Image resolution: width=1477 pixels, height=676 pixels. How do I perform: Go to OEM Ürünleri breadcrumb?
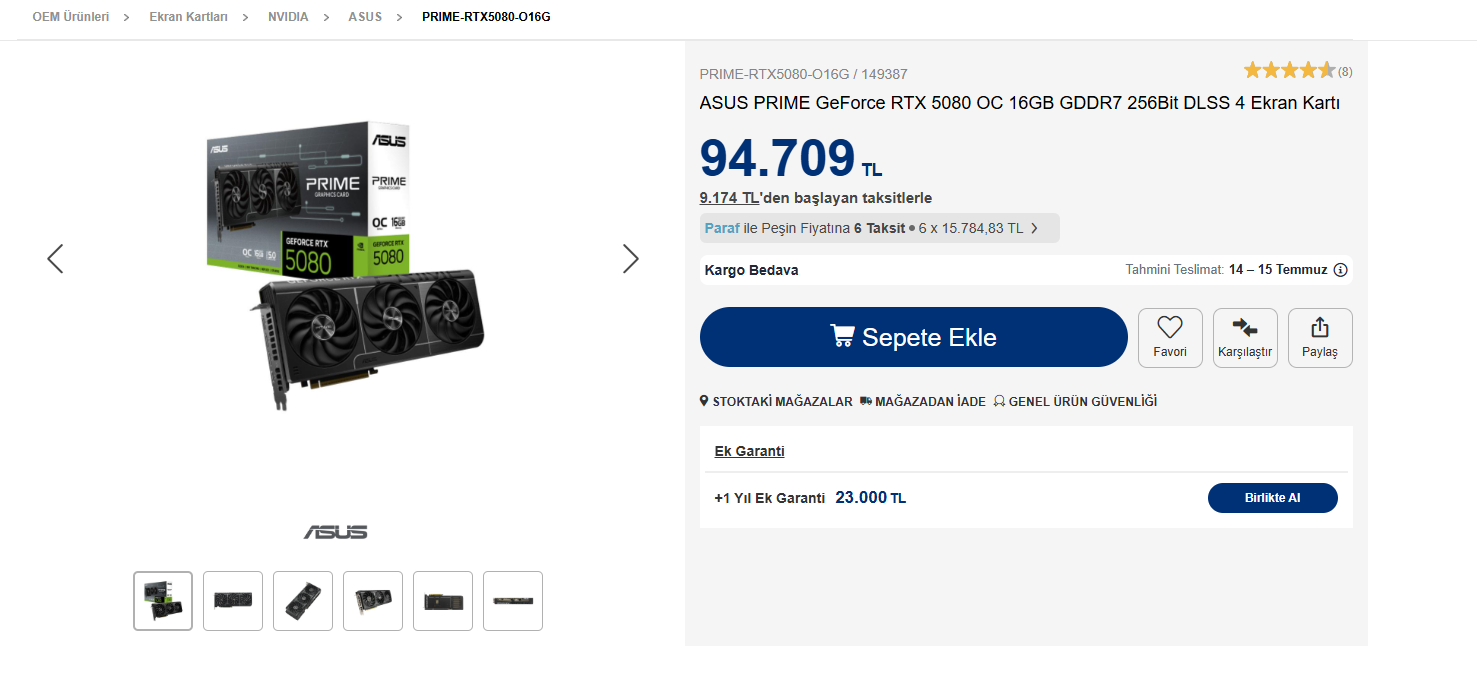point(71,17)
